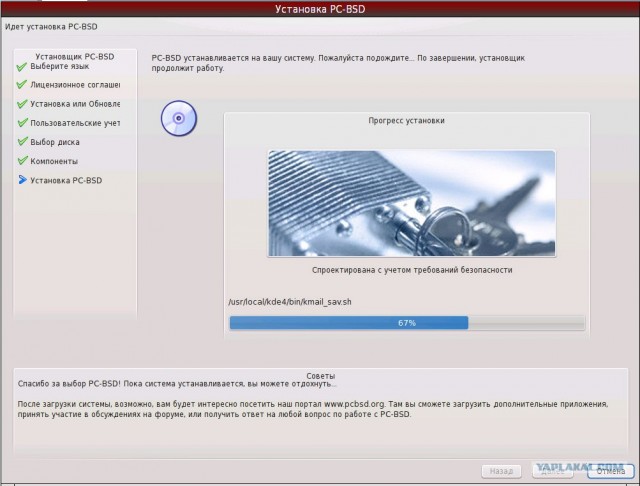The width and height of the screenshot is (640, 486).
Task: Click the www.pcbsd.org address in tips
Action: [354, 404]
